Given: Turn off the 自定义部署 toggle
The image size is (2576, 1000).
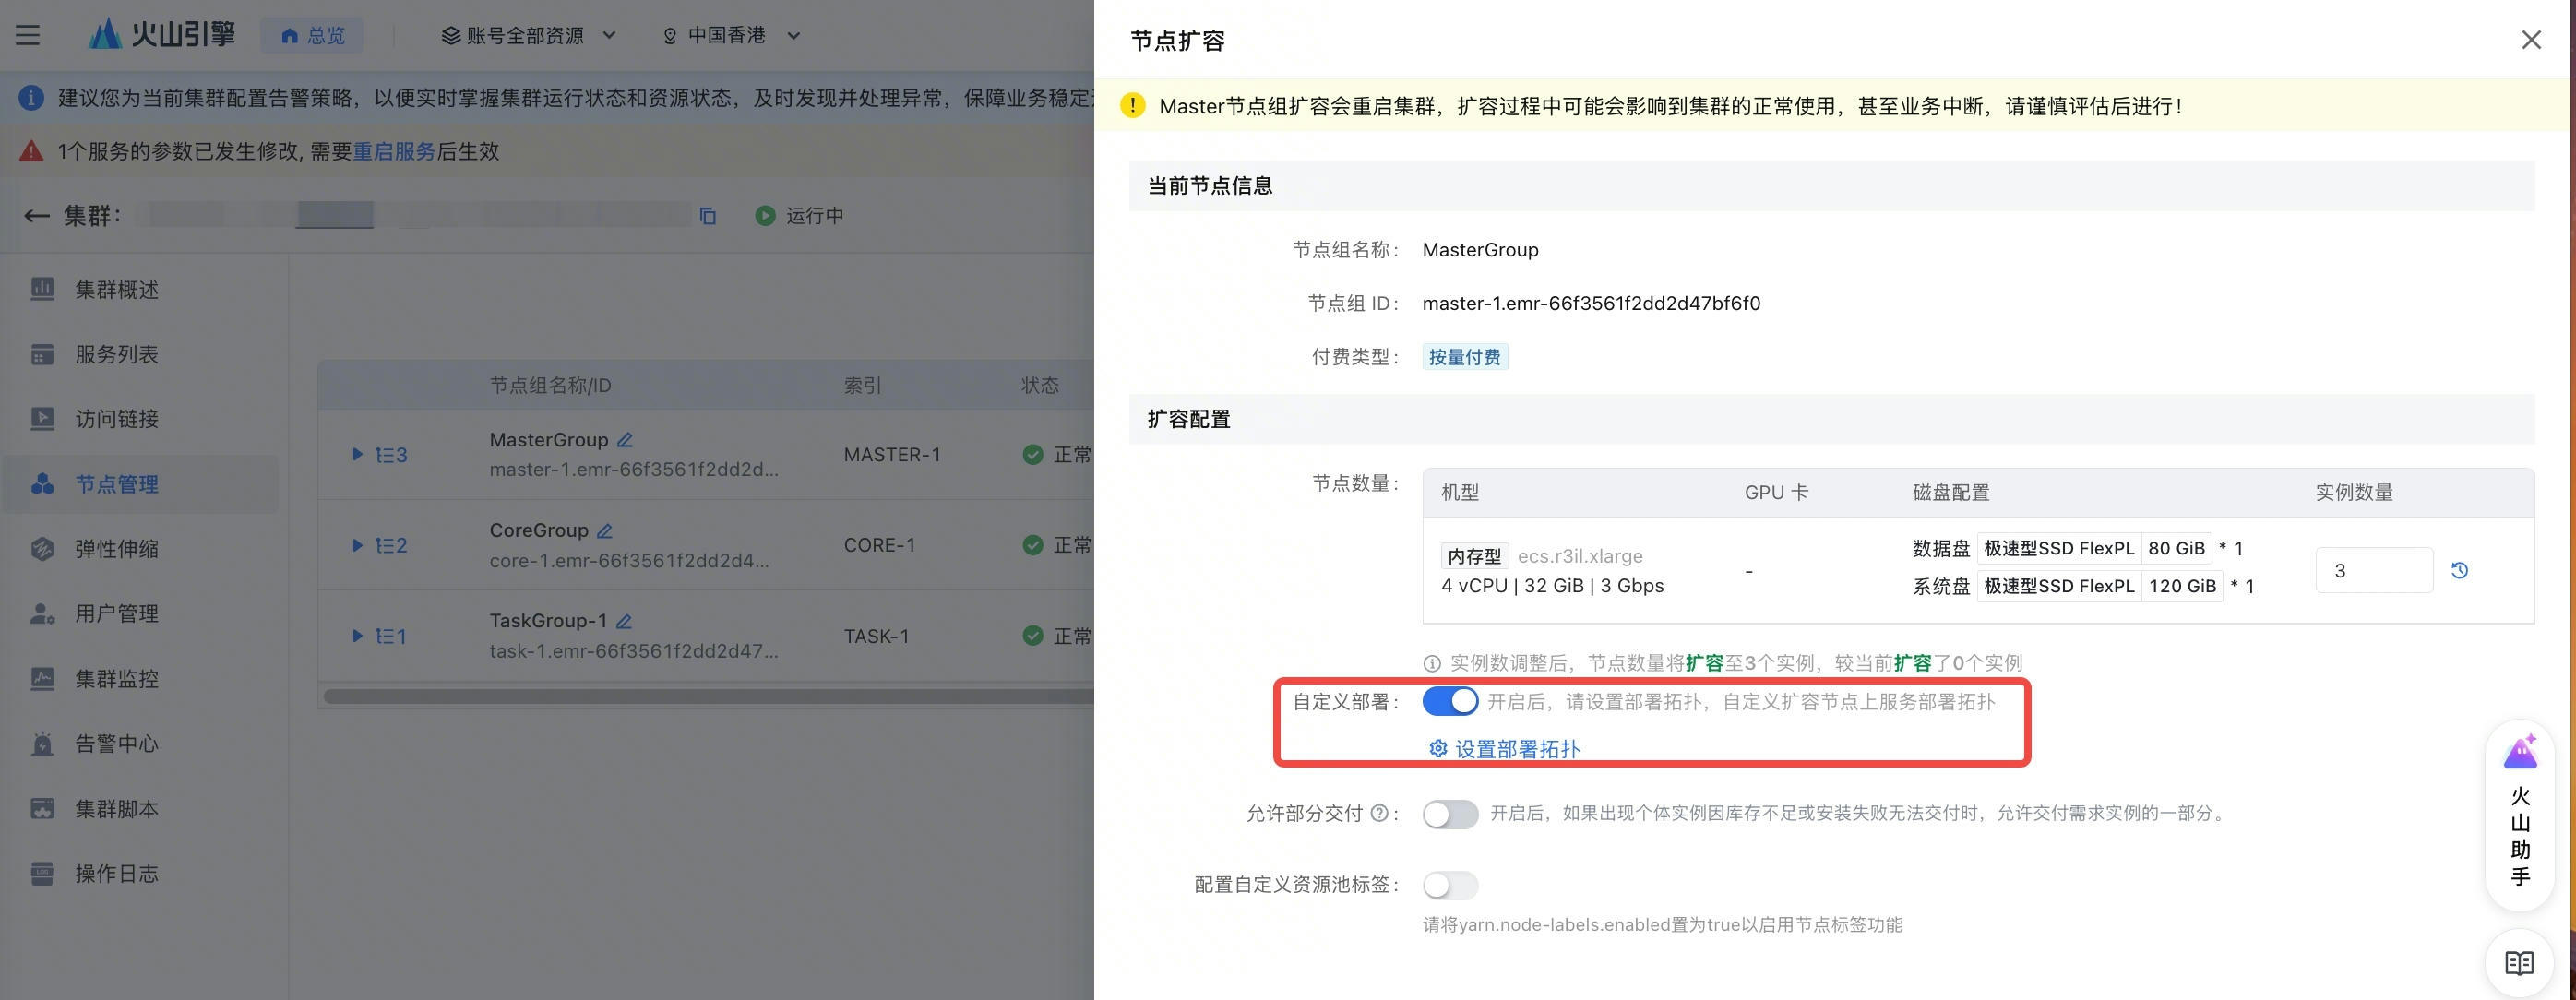Looking at the screenshot, I should (1450, 701).
